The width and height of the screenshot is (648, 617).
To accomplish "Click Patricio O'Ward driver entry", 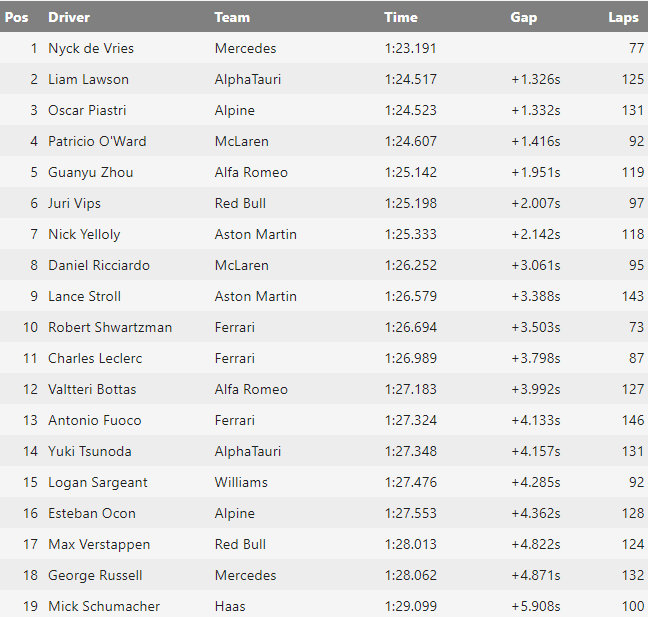I will (x=97, y=141).
